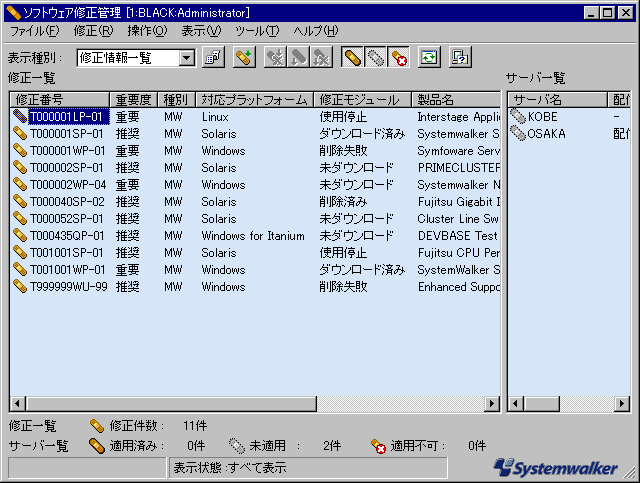Click the 表示状態:すべて表示 status bar field
640x483 pixels.
tap(308, 467)
